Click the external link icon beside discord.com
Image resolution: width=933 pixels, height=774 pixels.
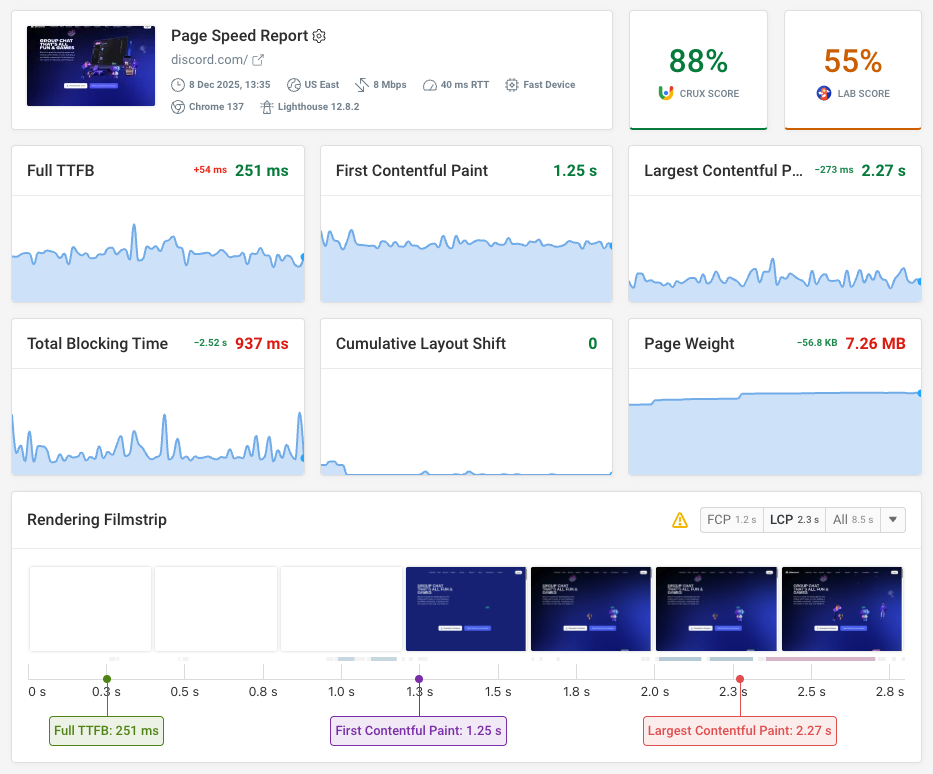click(x=257, y=59)
